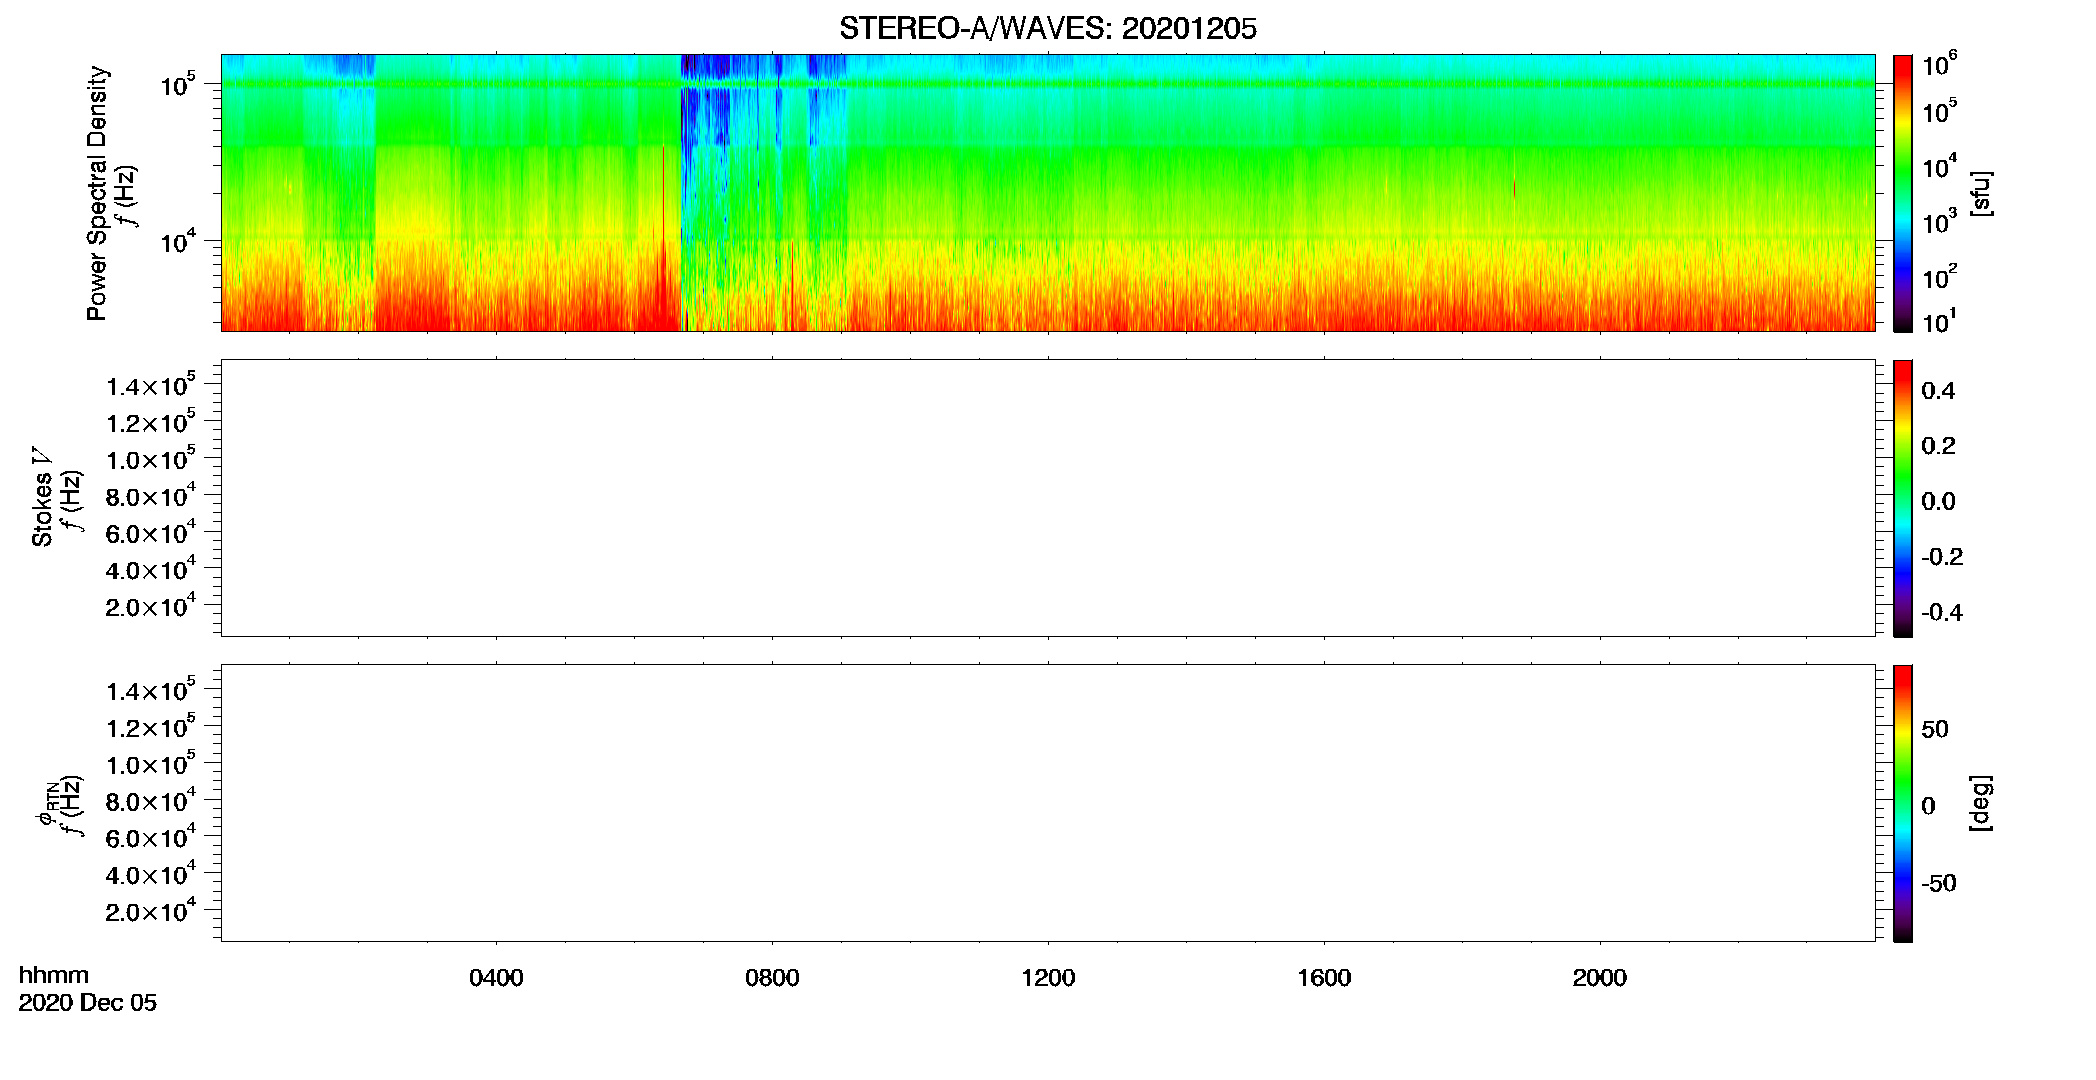Click the 10^1 label on sfu colorbar
Screen dimensions: 2096x1080
click(x=1939, y=321)
